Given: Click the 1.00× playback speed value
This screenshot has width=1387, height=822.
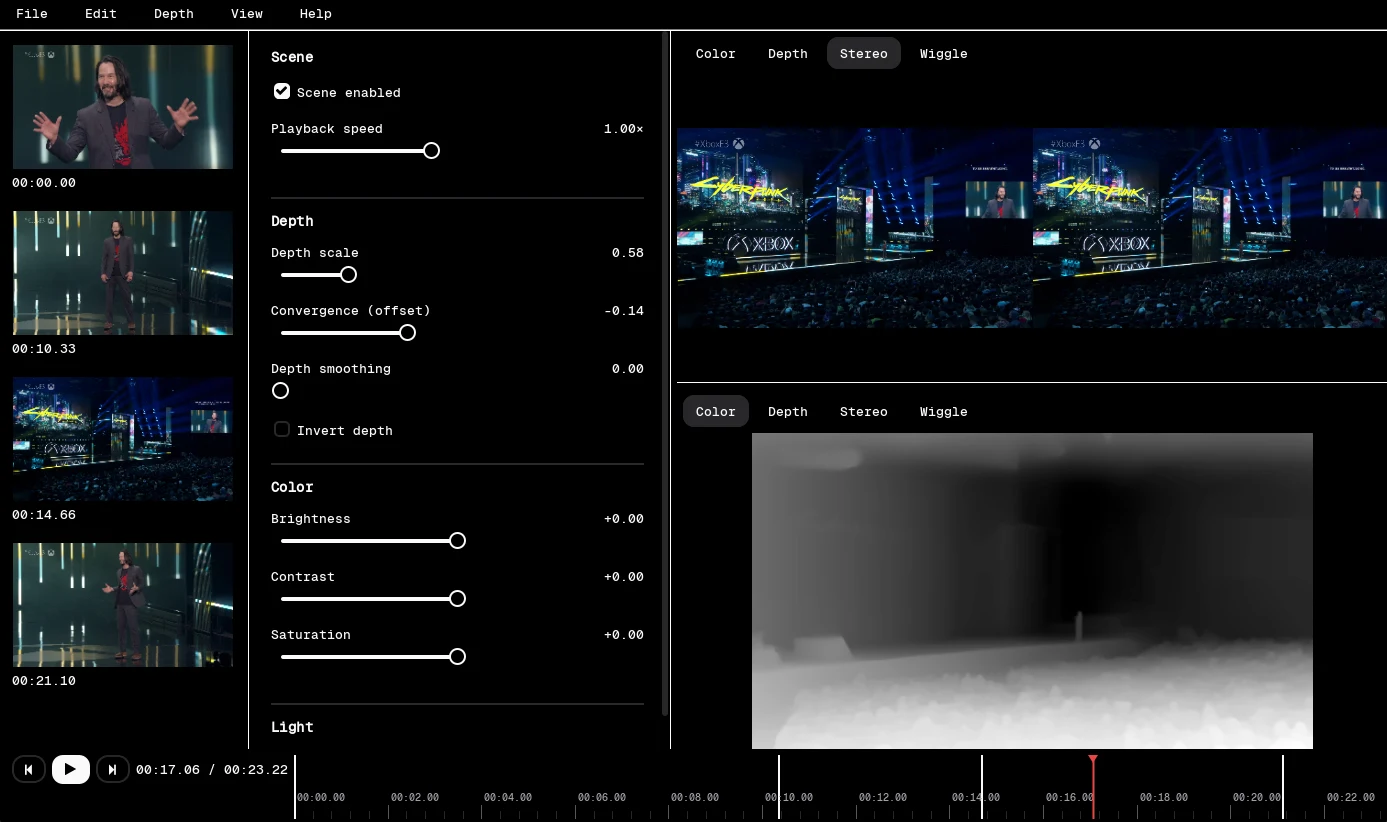Looking at the screenshot, I should [x=624, y=129].
